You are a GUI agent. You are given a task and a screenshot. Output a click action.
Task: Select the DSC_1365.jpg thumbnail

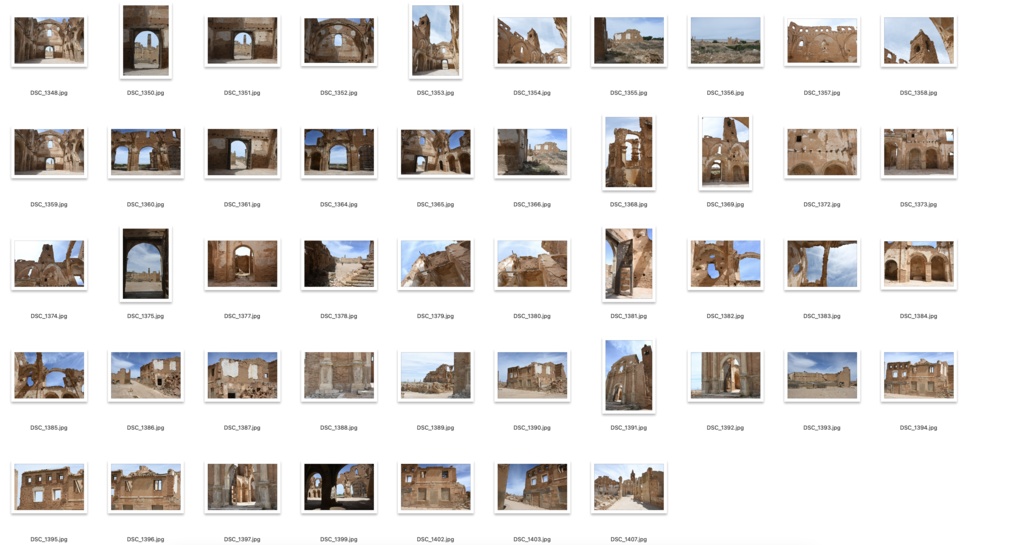[436, 152]
